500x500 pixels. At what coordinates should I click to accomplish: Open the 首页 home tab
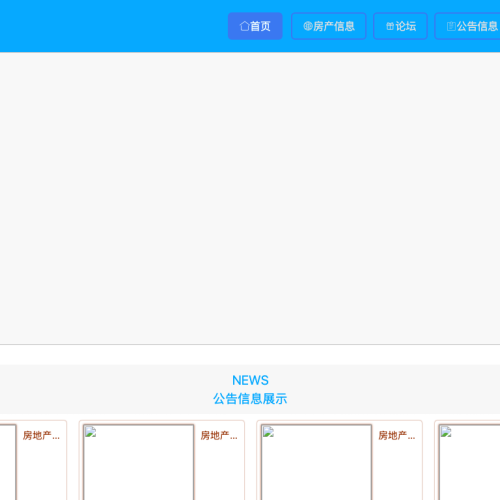point(255,26)
